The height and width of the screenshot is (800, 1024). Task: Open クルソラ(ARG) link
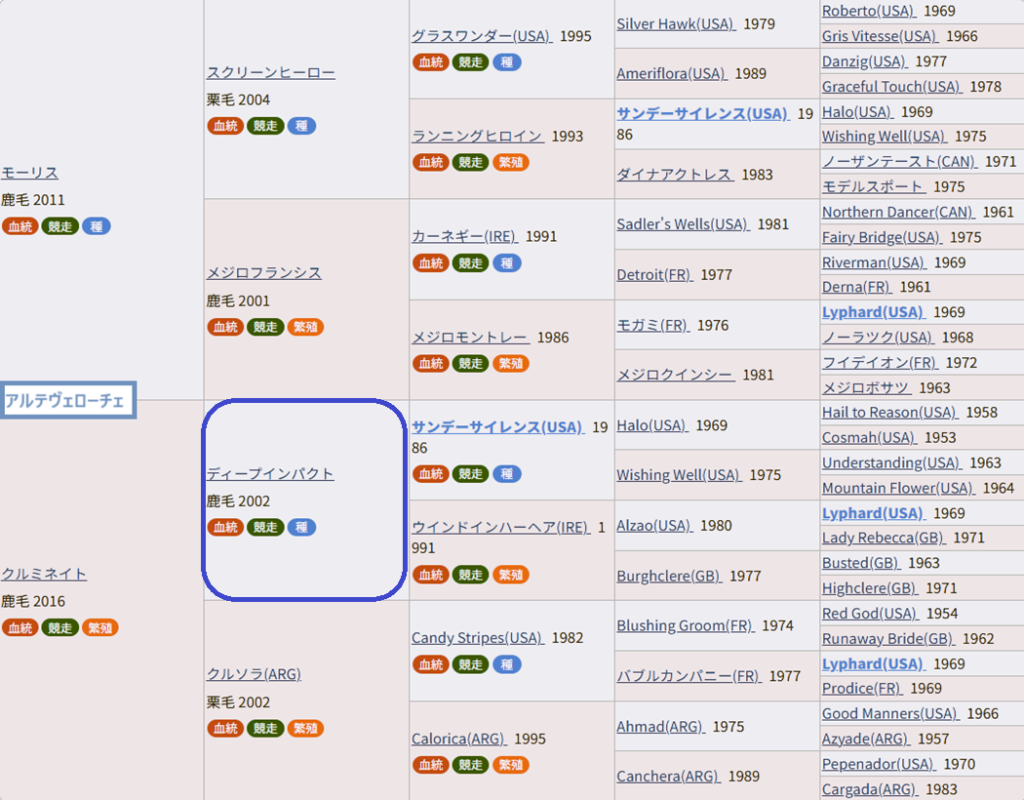254,674
